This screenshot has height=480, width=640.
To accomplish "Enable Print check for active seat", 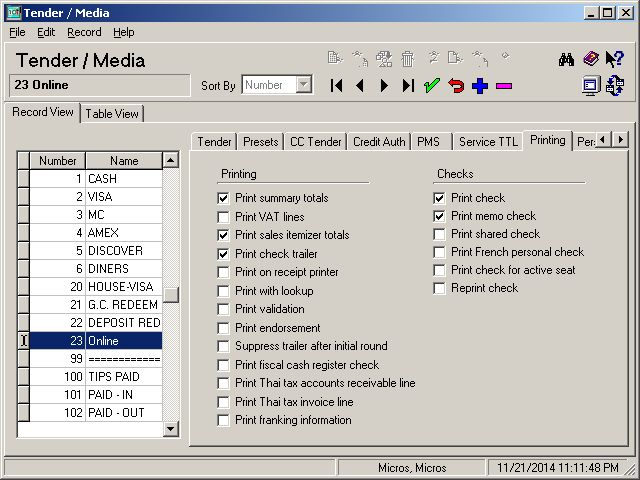I will 439,270.
